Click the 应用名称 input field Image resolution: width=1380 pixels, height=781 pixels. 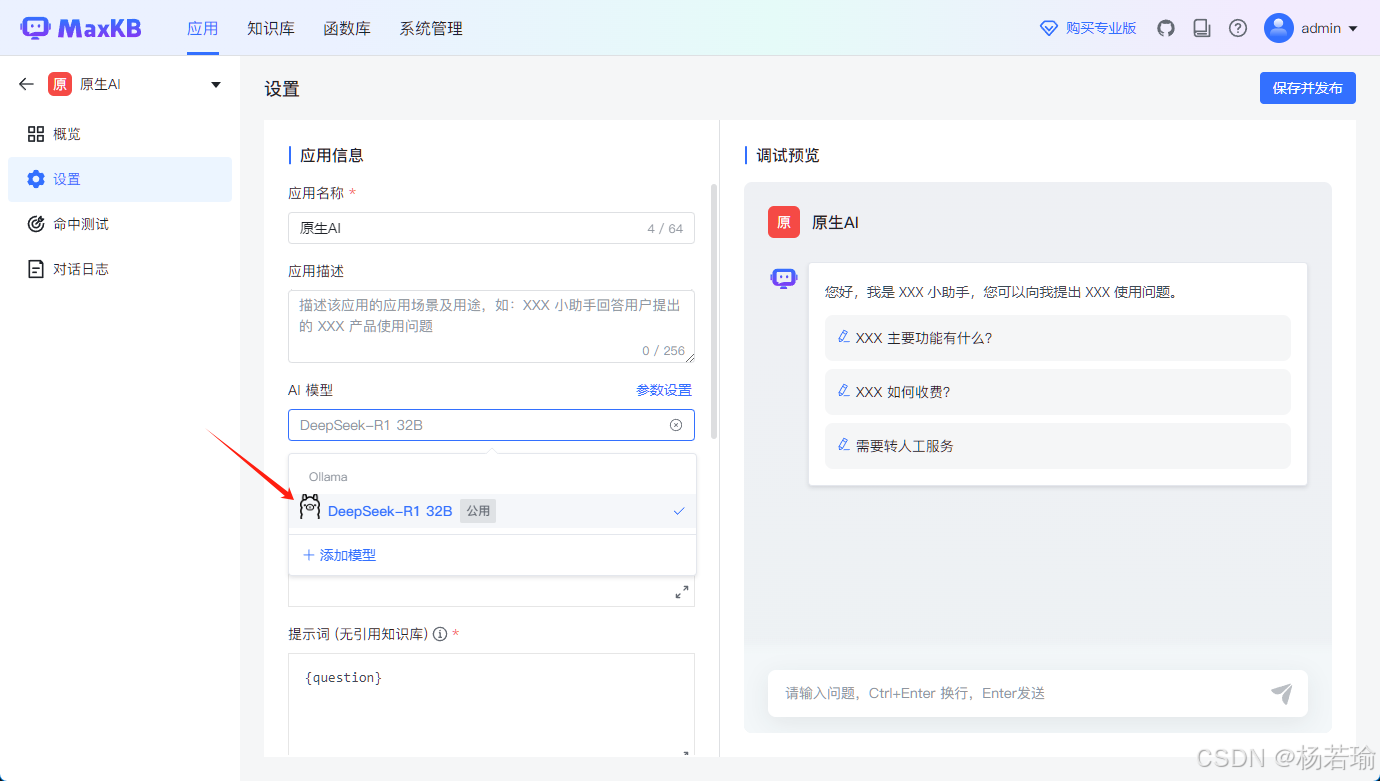click(x=491, y=228)
